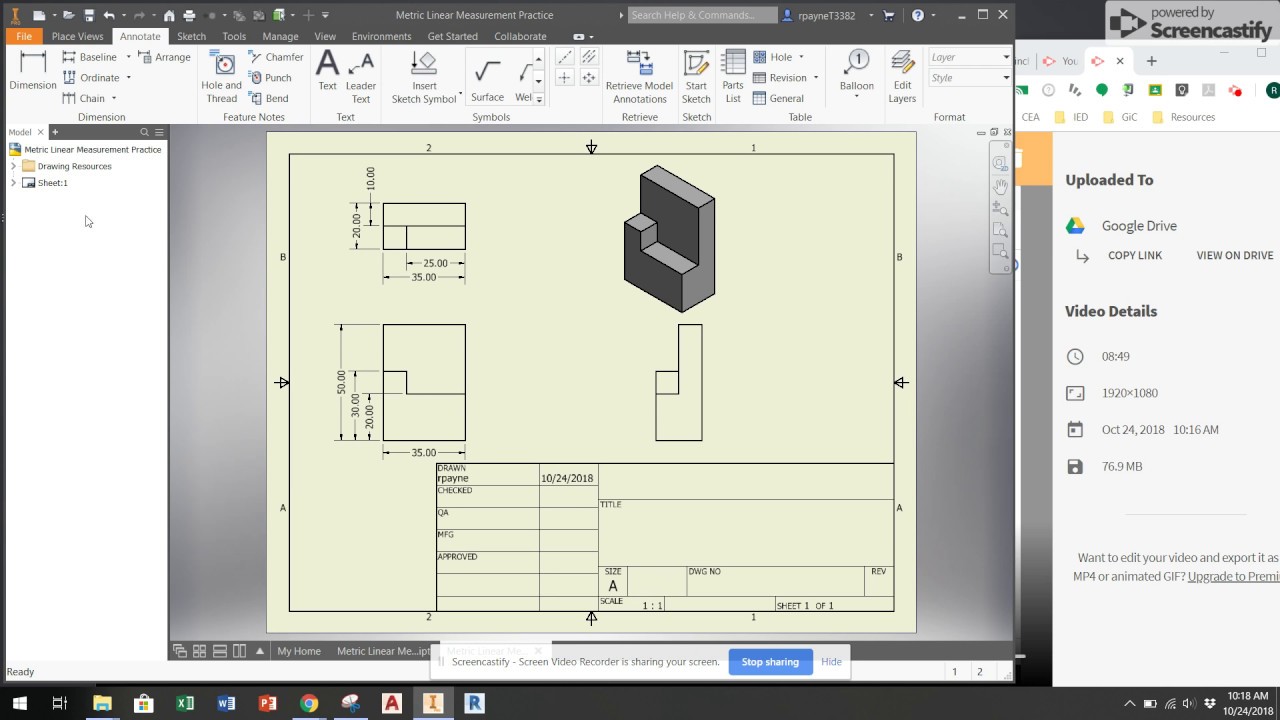Select the Bend note tool
1280x720 pixels.
tap(269, 98)
